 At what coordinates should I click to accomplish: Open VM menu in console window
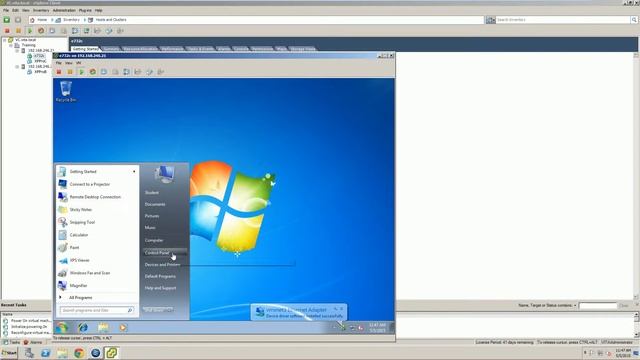pyautogui.click(x=78, y=63)
